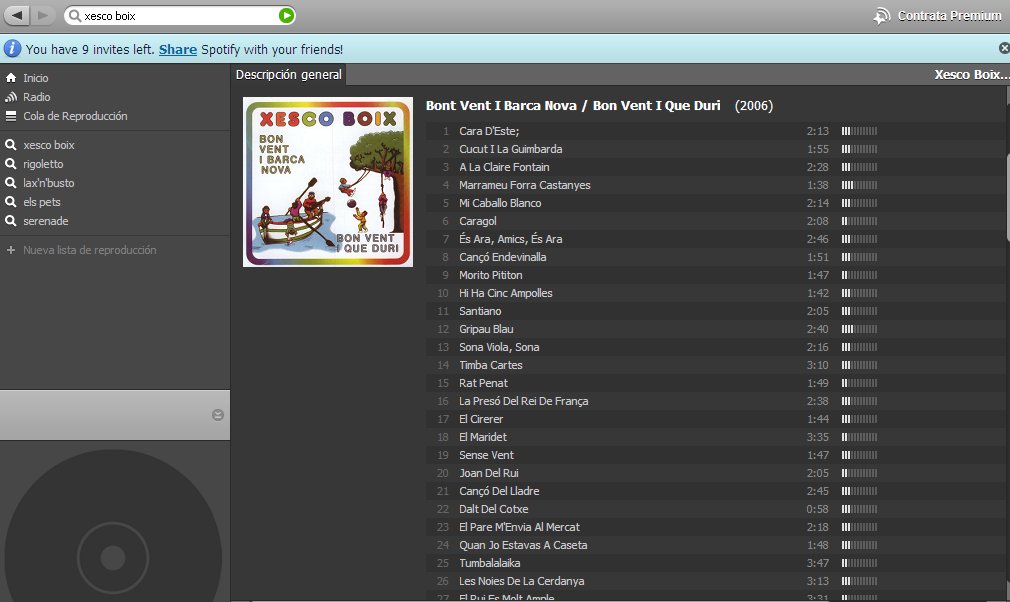Open Radio in the sidebar
Viewport: 1010px width, 602px height.
pos(37,97)
